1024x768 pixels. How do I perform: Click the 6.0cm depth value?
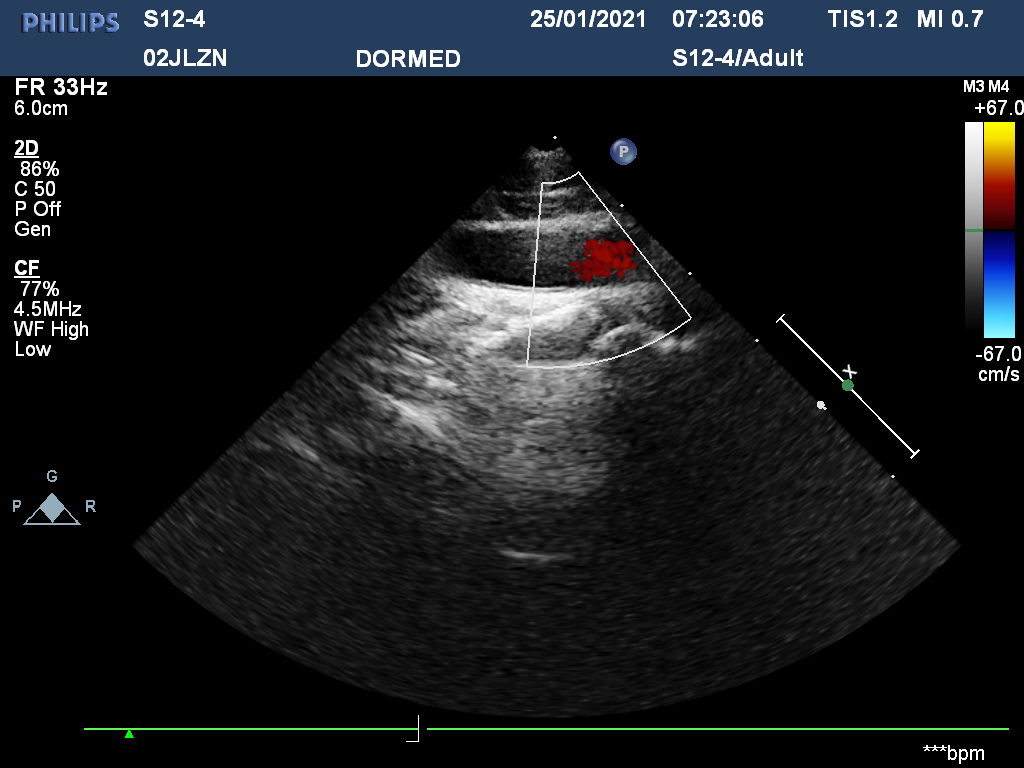(42, 108)
